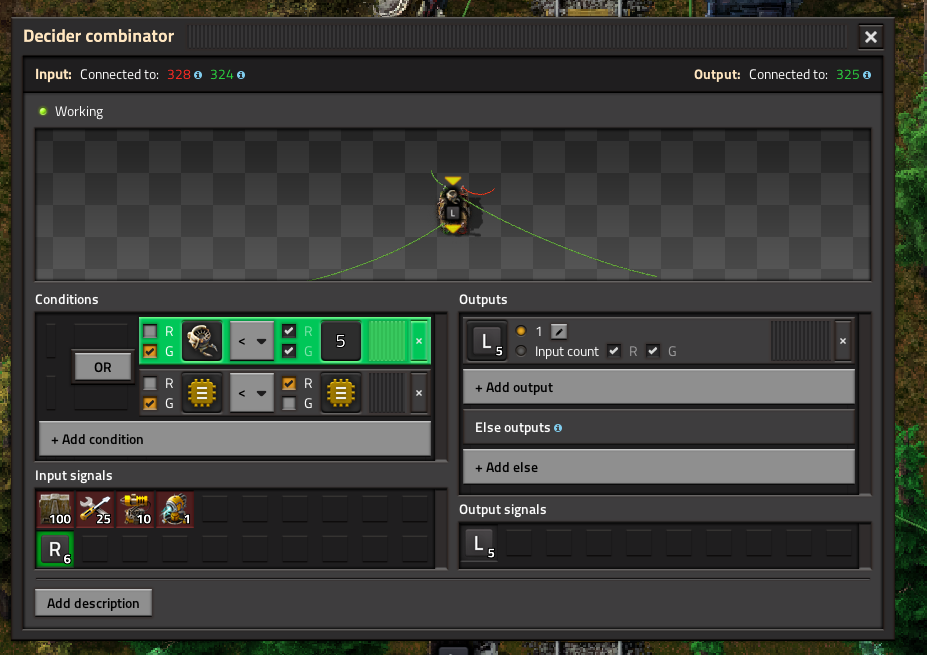The height and width of the screenshot is (655, 927).
Task: Toggle red wire checkbox on second condition's right signal
Action: pyautogui.click(x=289, y=383)
